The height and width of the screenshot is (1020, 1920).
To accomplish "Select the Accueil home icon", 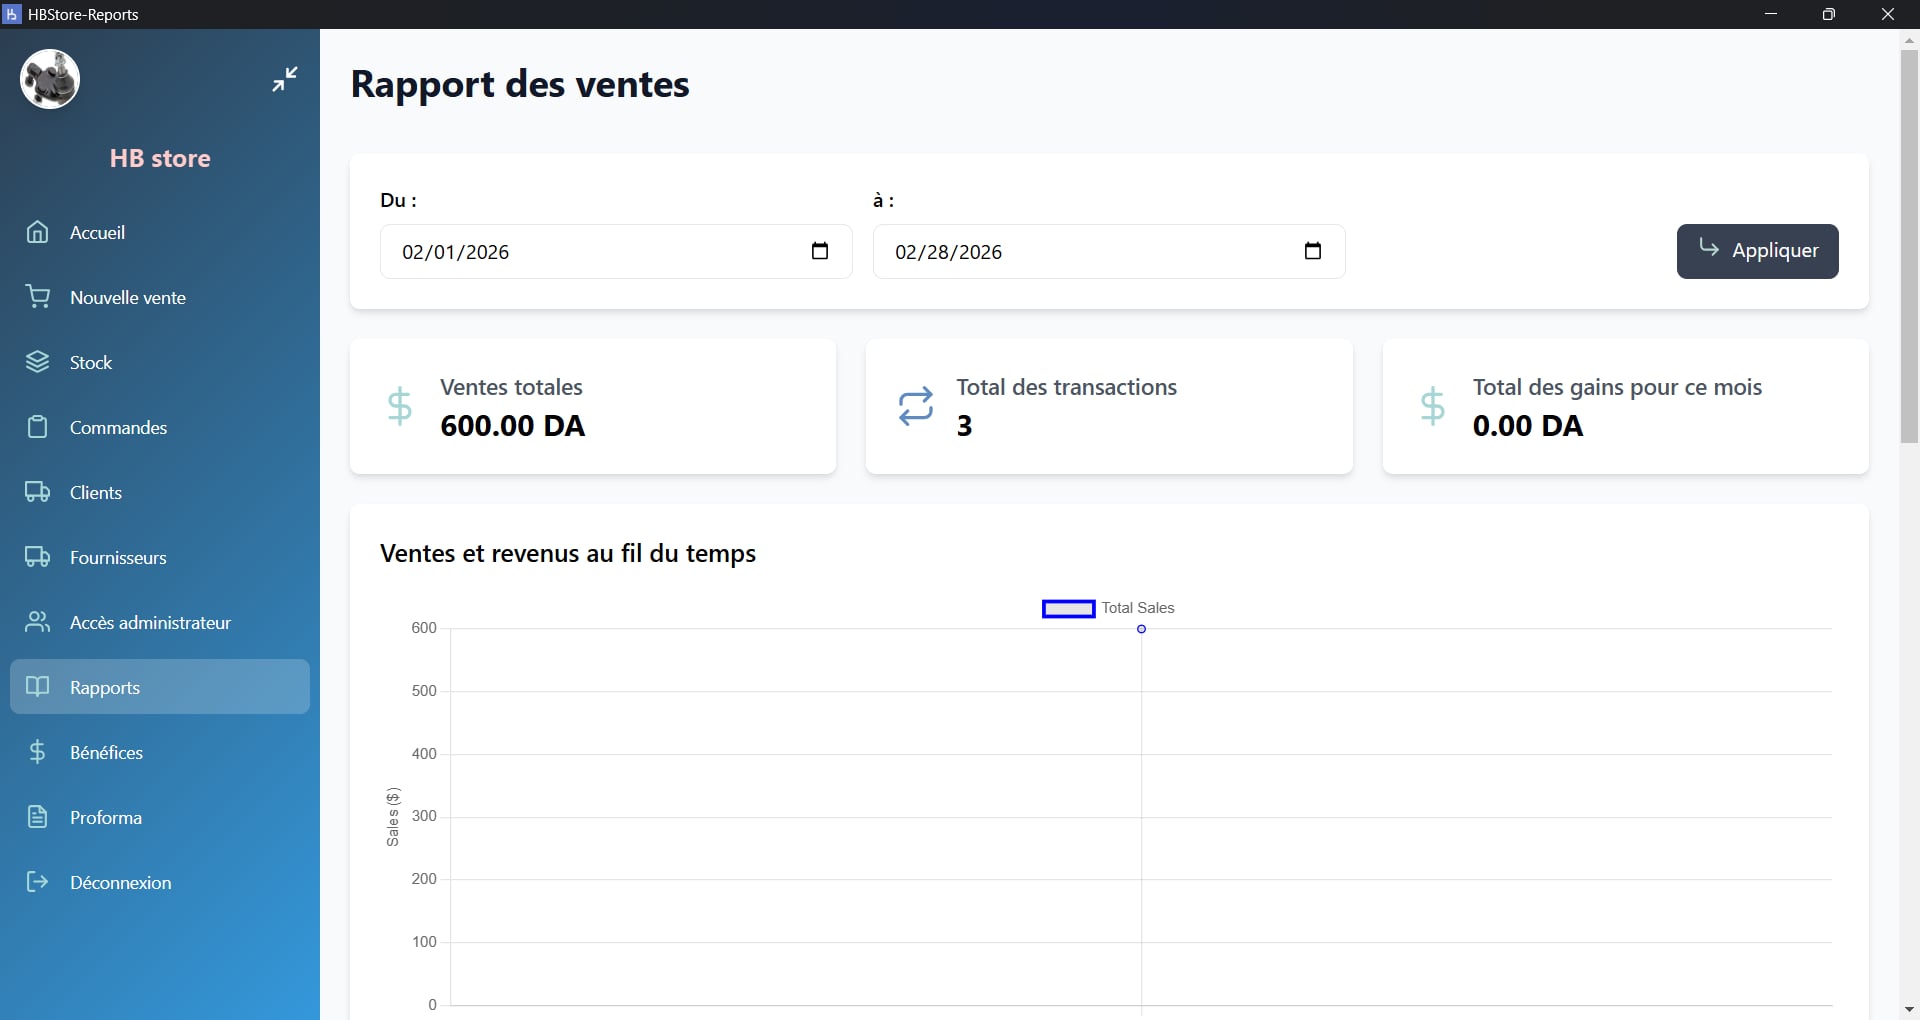I will click(37, 231).
